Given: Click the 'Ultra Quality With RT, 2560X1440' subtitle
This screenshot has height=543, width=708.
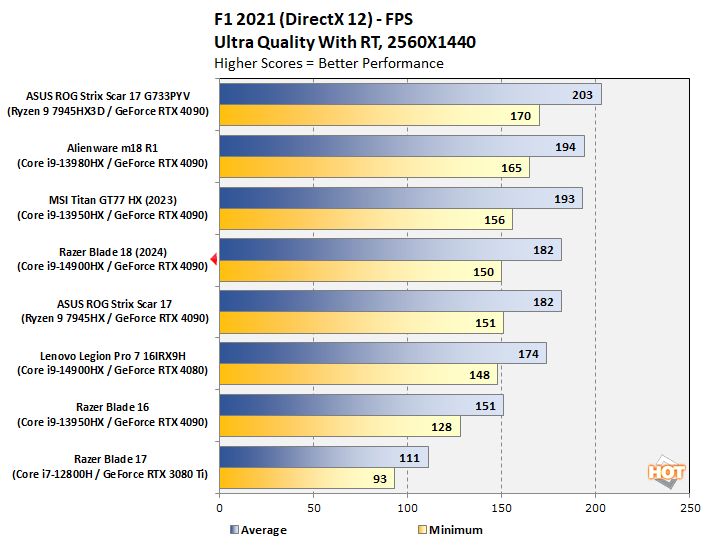Looking at the screenshot, I should pyautogui.click(x=345, y=42).
